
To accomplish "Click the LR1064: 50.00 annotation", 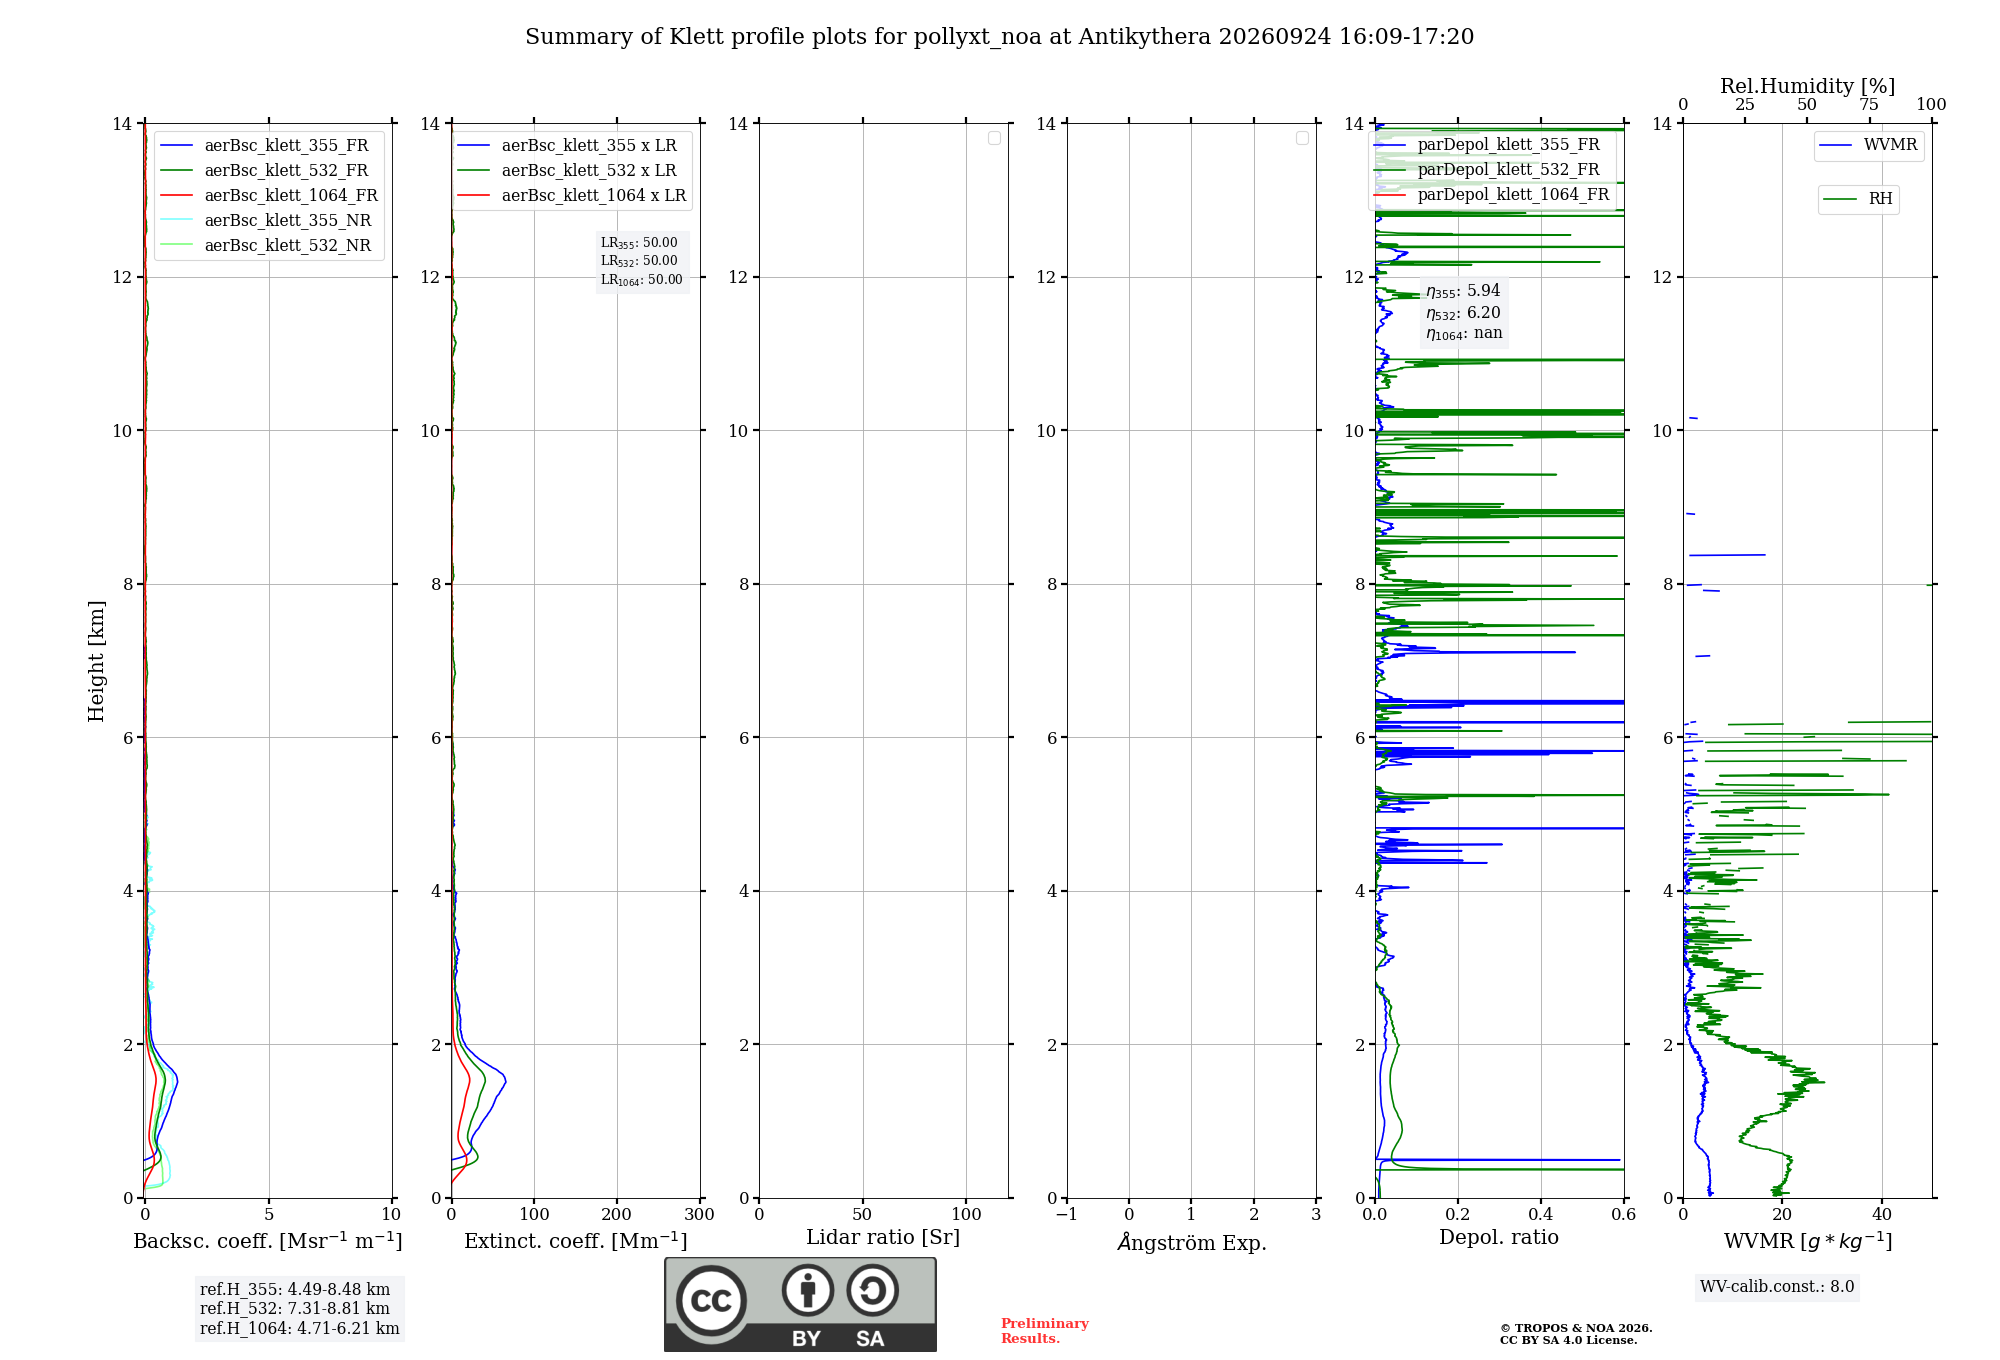I will [x=642, y=280].
